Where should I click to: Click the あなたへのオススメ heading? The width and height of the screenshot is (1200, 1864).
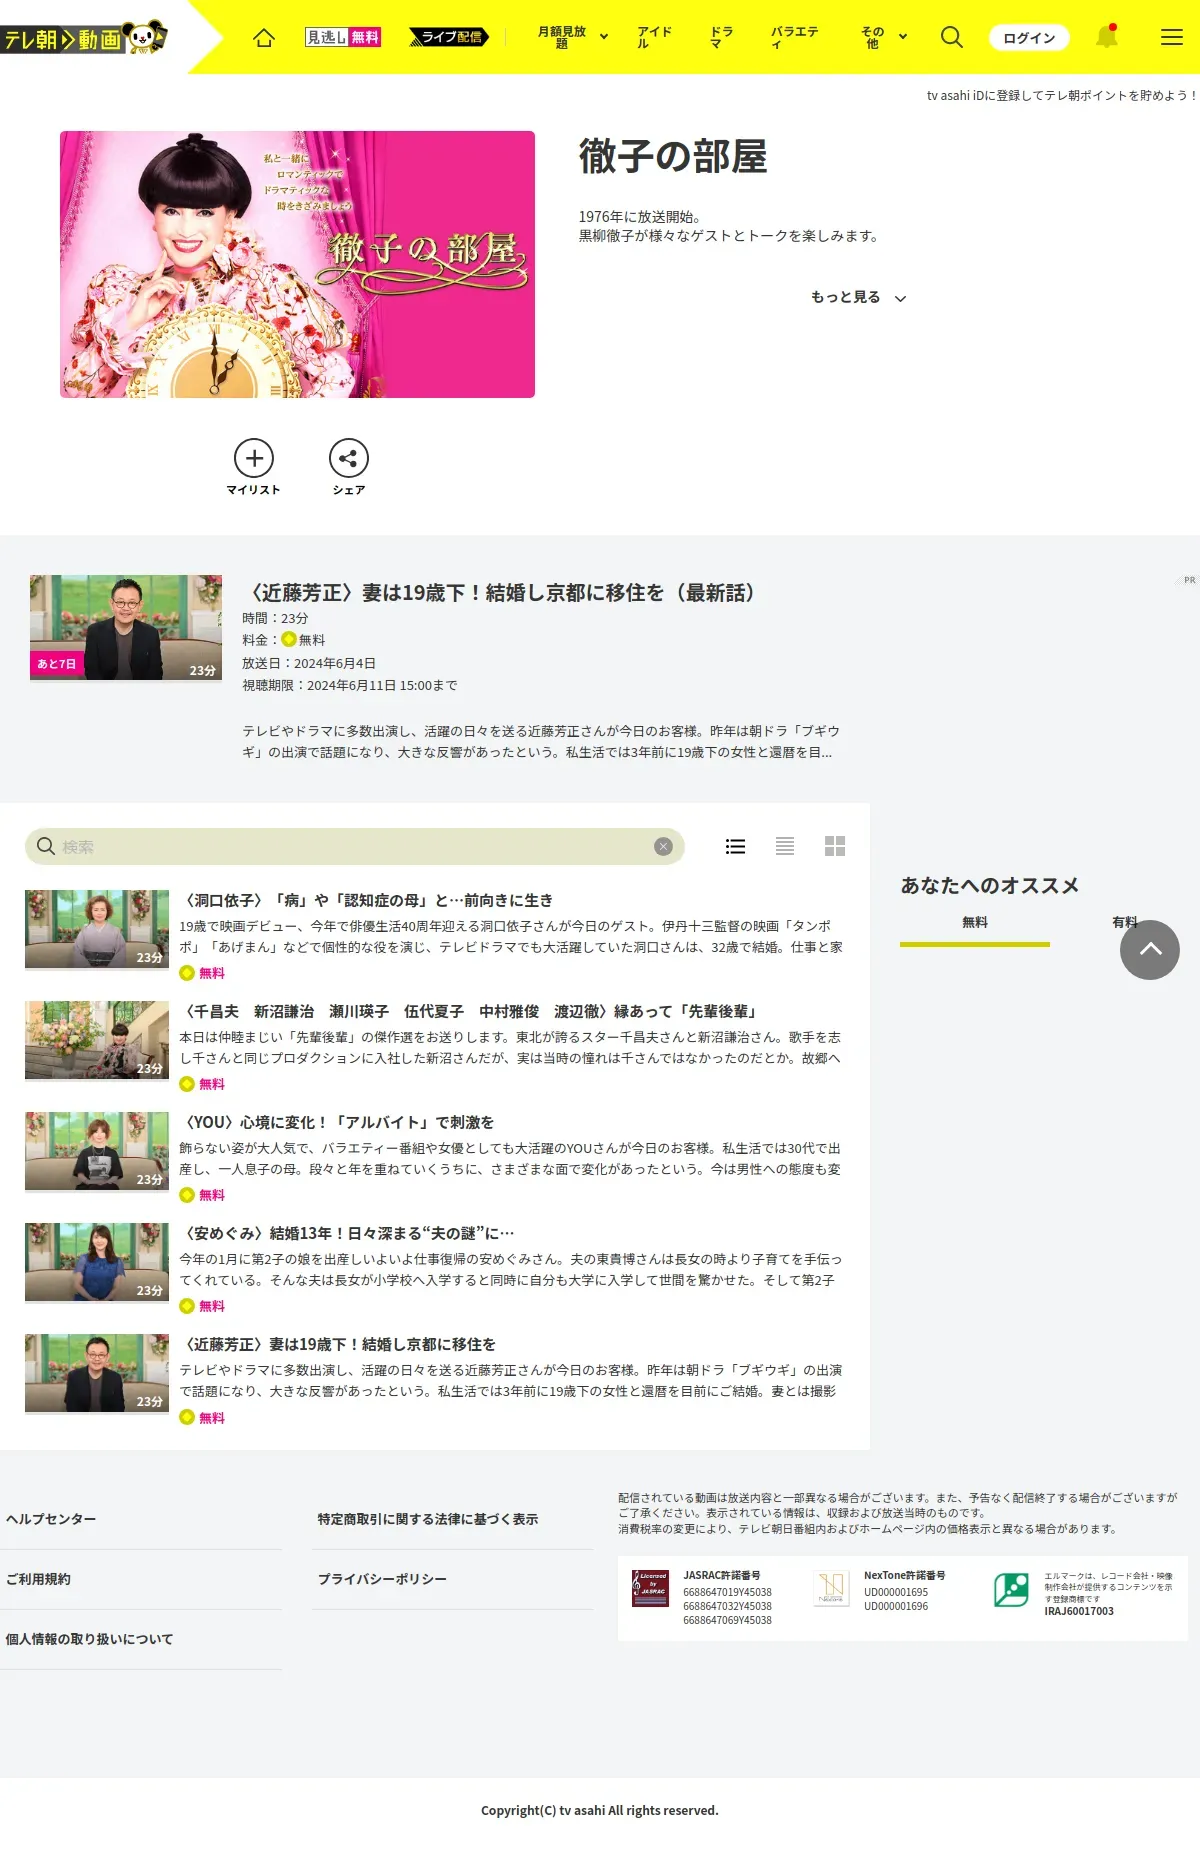tap(990, 885)
